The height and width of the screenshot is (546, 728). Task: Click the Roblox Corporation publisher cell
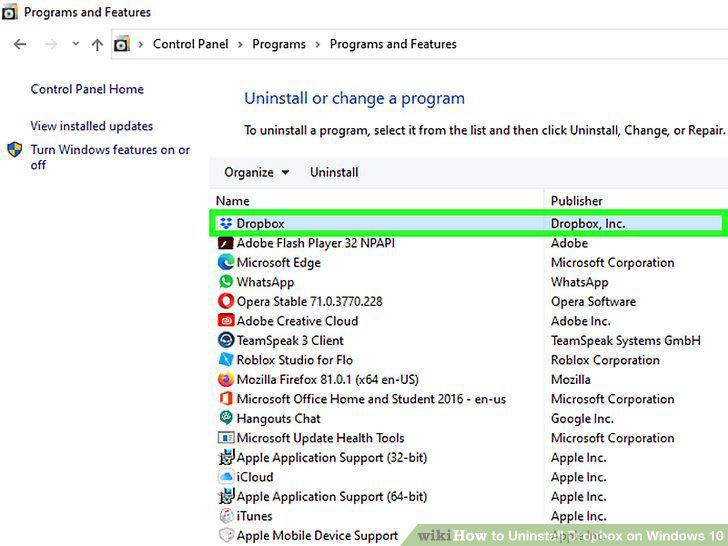[x=605, y=360]
